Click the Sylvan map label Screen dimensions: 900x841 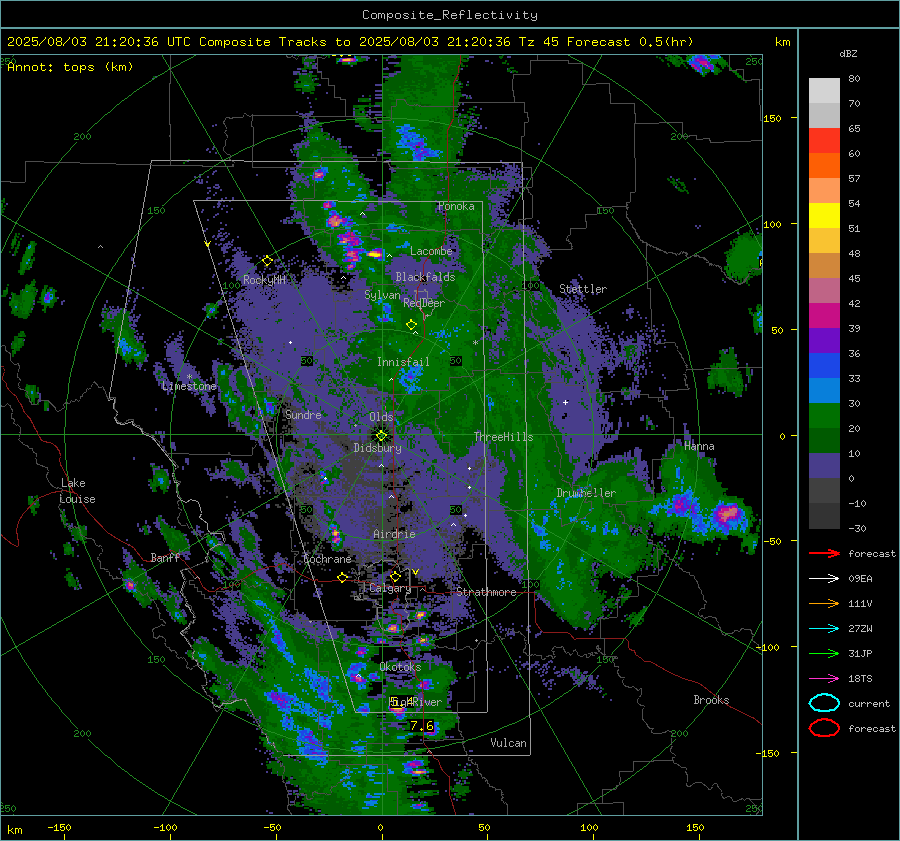coord(382,295)
